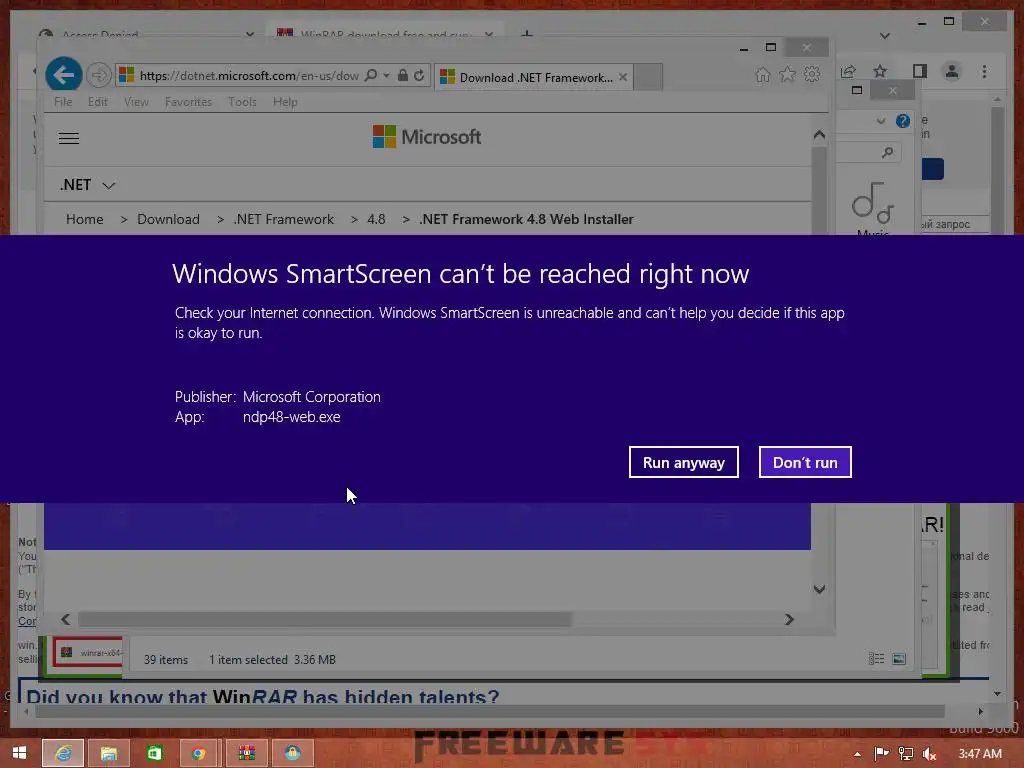Click the 3:47 AM taskbar clock
Screen dimensions: 1024x768
tap(980, 754)
